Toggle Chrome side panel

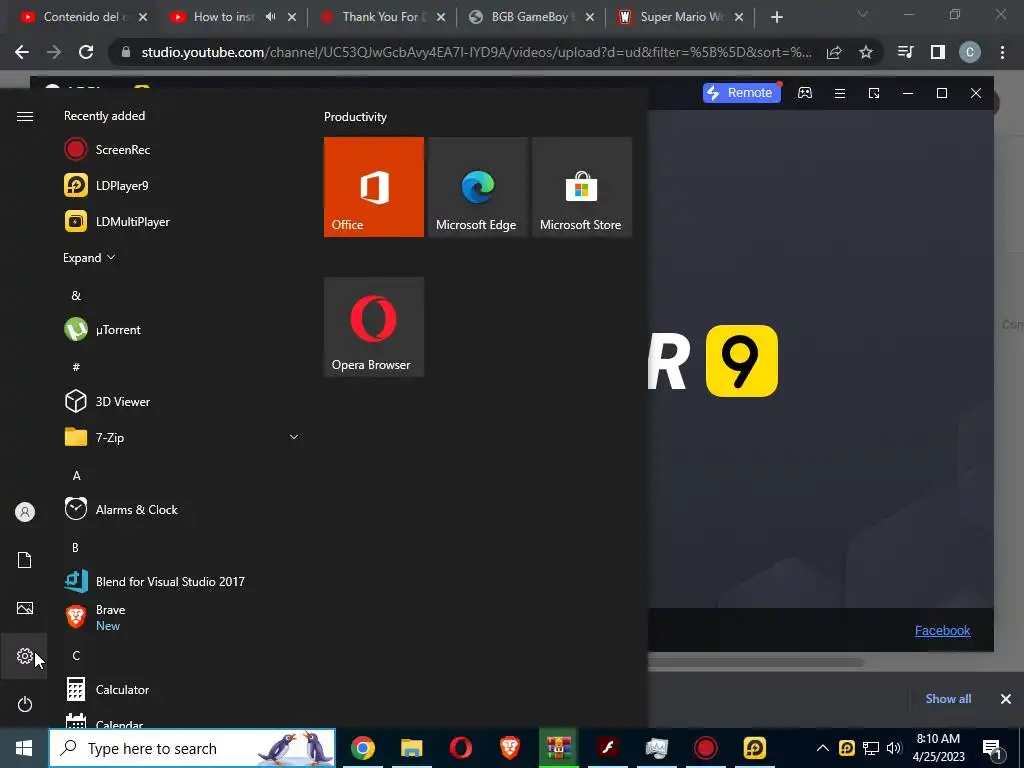click(x=938, y=52)
